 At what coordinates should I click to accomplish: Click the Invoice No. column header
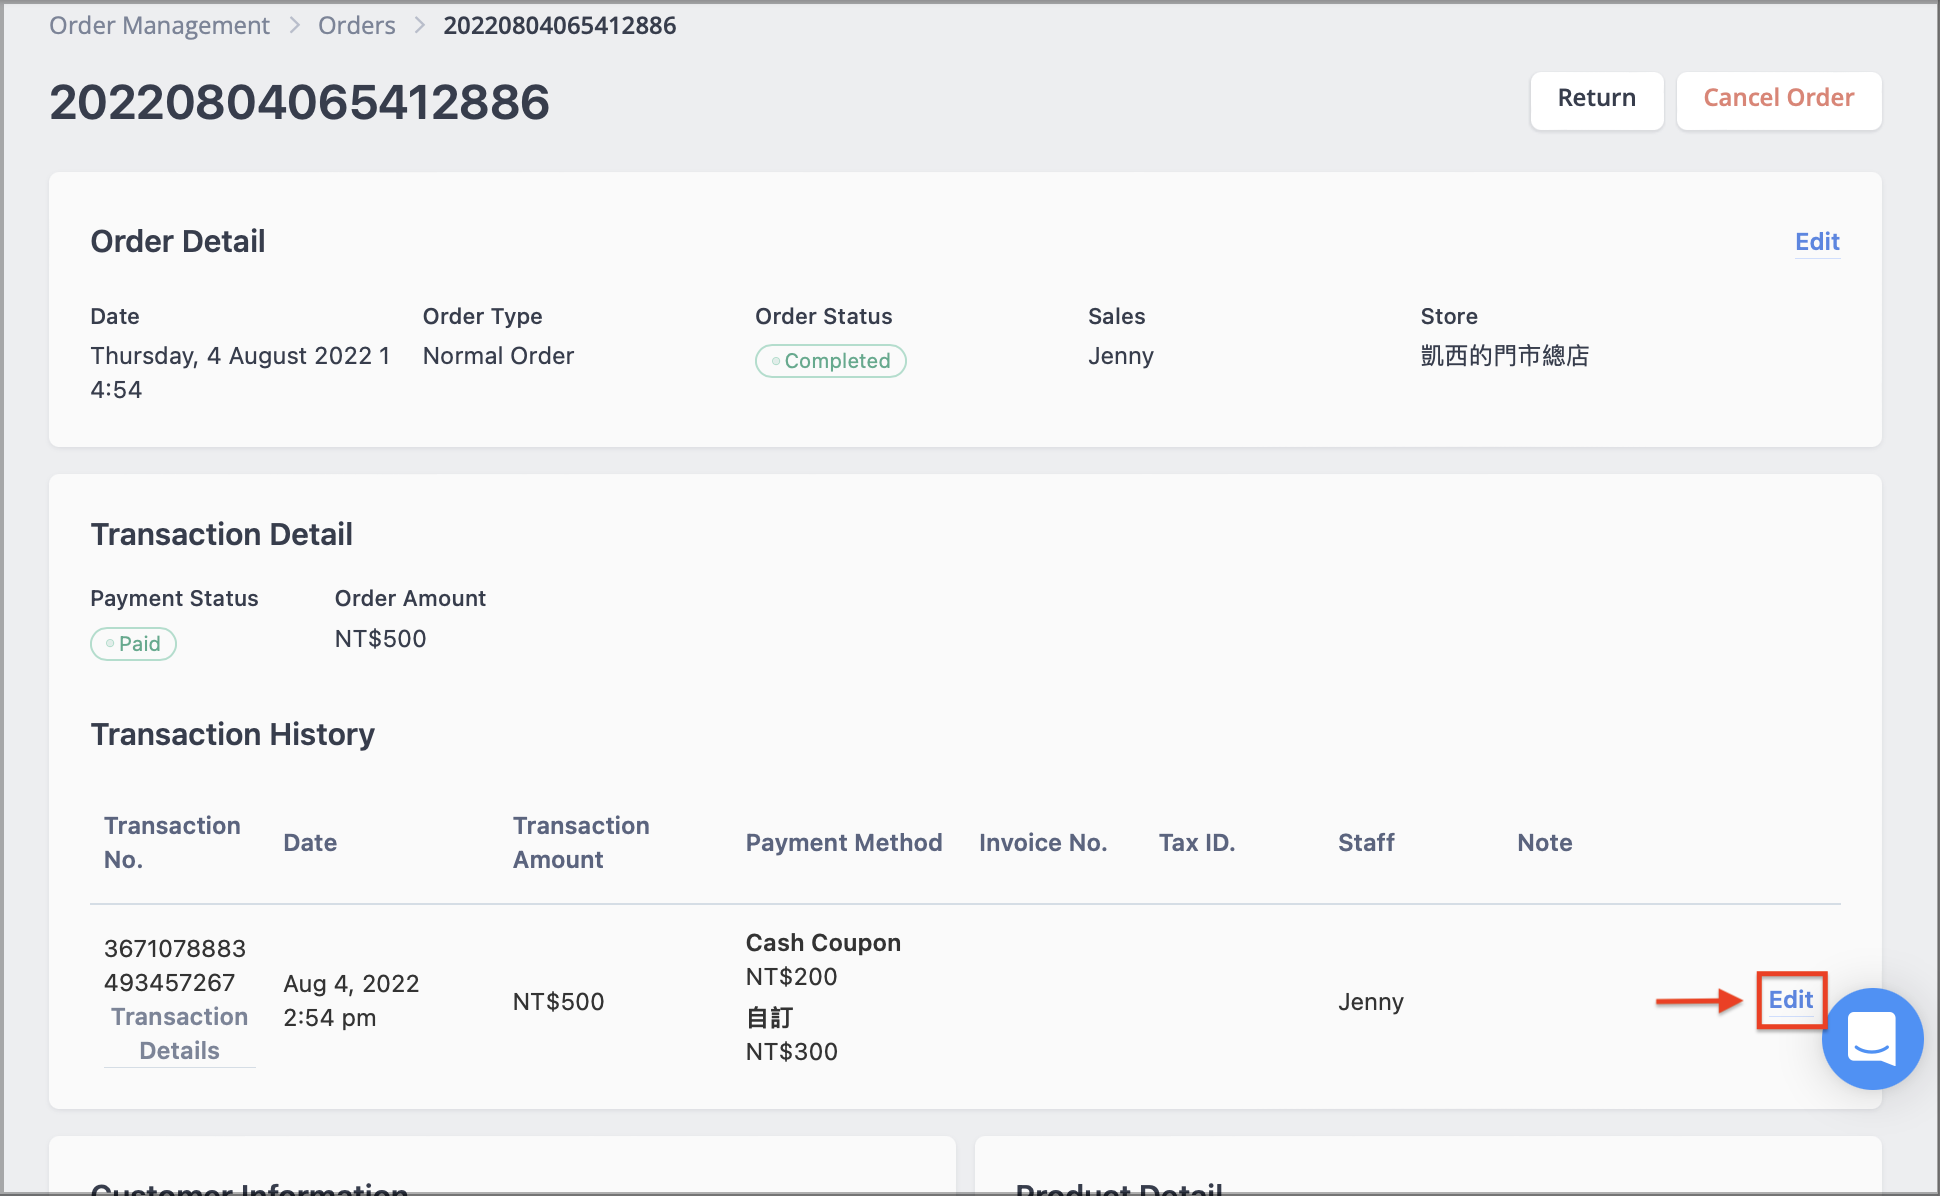1043,843
